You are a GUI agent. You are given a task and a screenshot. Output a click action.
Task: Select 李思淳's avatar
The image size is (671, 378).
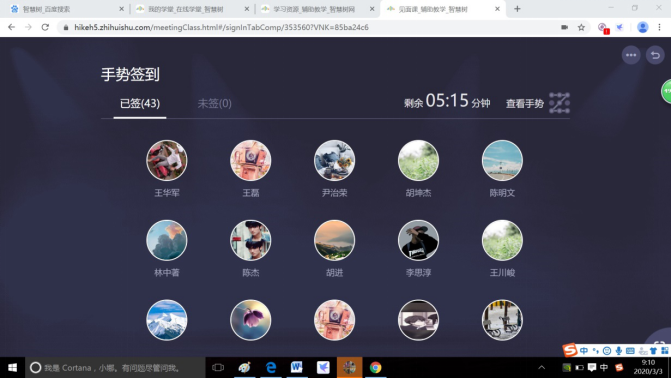coord(419,240)
